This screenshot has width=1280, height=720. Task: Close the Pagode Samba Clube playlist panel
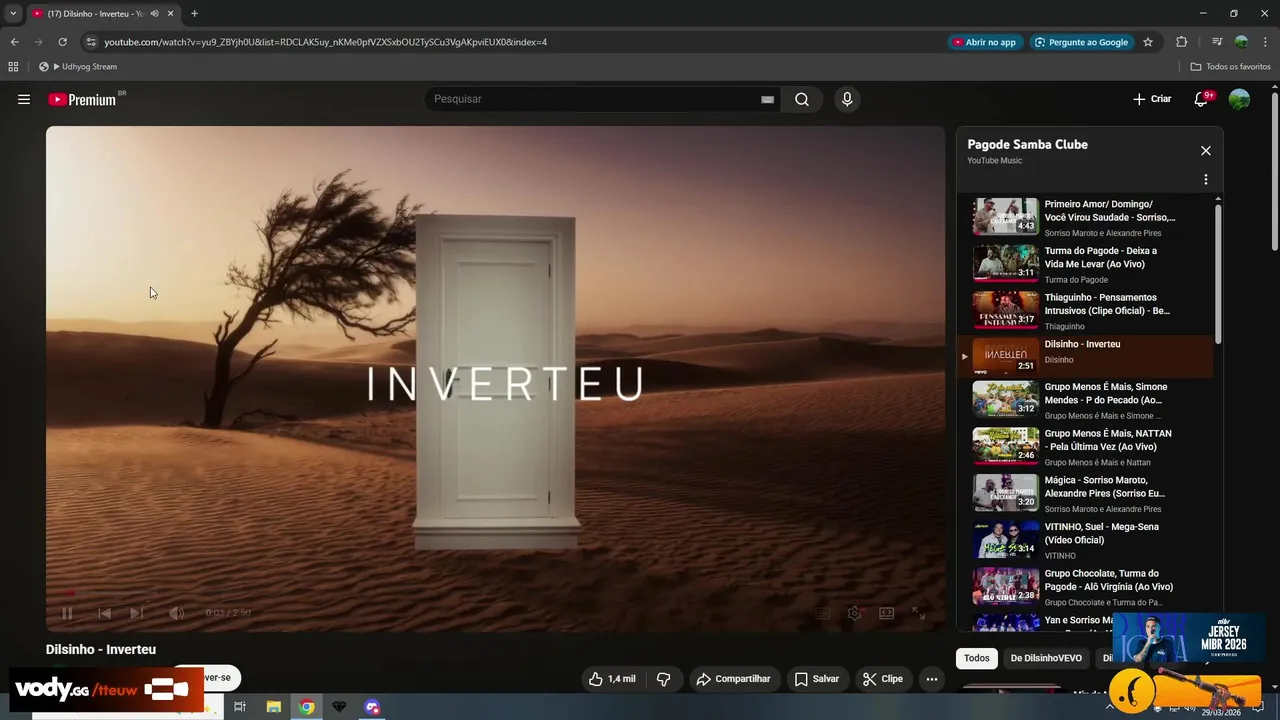[x=1205, y=151]
